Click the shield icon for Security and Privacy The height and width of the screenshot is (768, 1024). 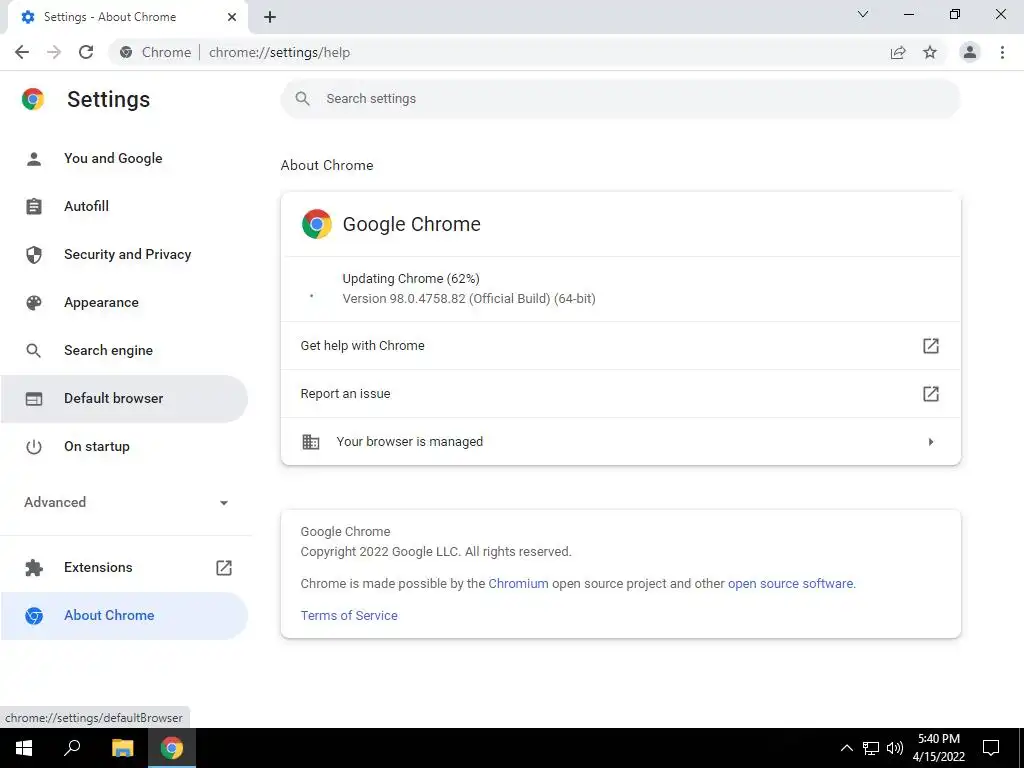click(x=33, y=255)
